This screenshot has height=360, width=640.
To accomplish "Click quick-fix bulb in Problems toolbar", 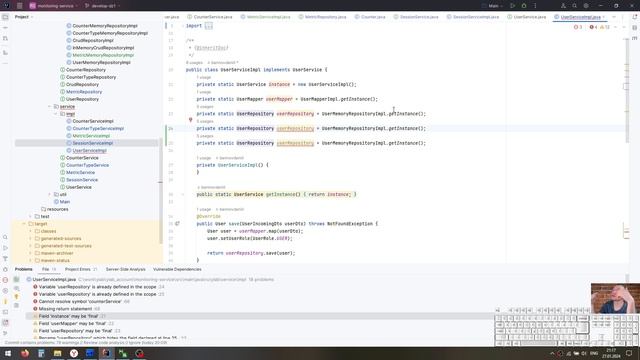I will tap(16, 297).
